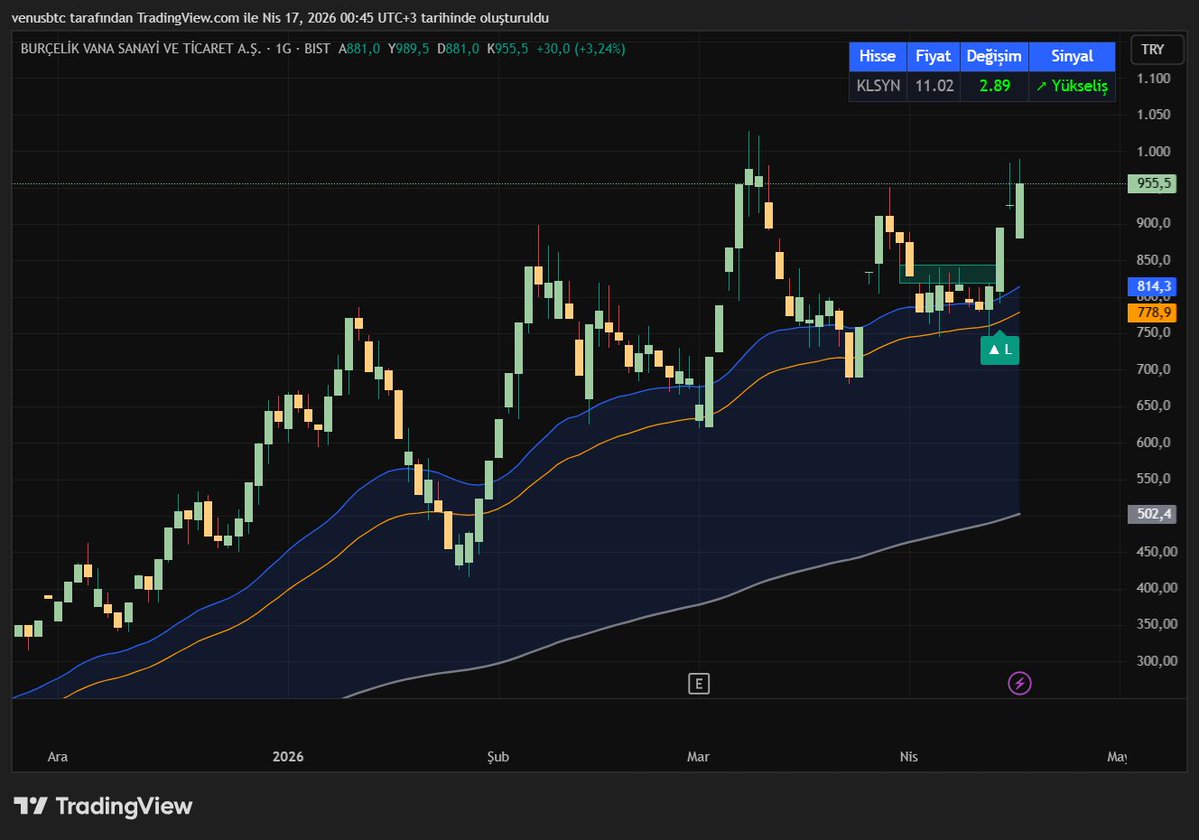Click the +30,0 (+3,24%) change text
The image size is (1199, 840).
[580, 49]
